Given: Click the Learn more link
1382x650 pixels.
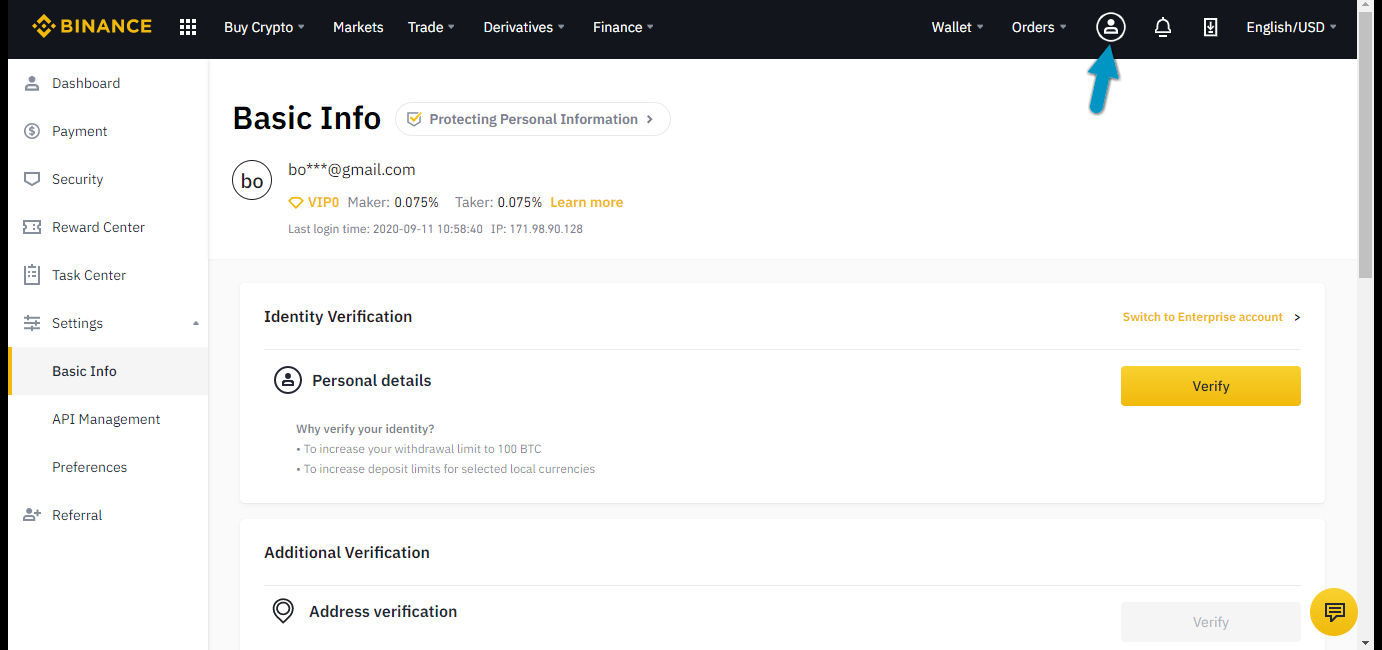Looking at the screenshot, I should (587, 202).
